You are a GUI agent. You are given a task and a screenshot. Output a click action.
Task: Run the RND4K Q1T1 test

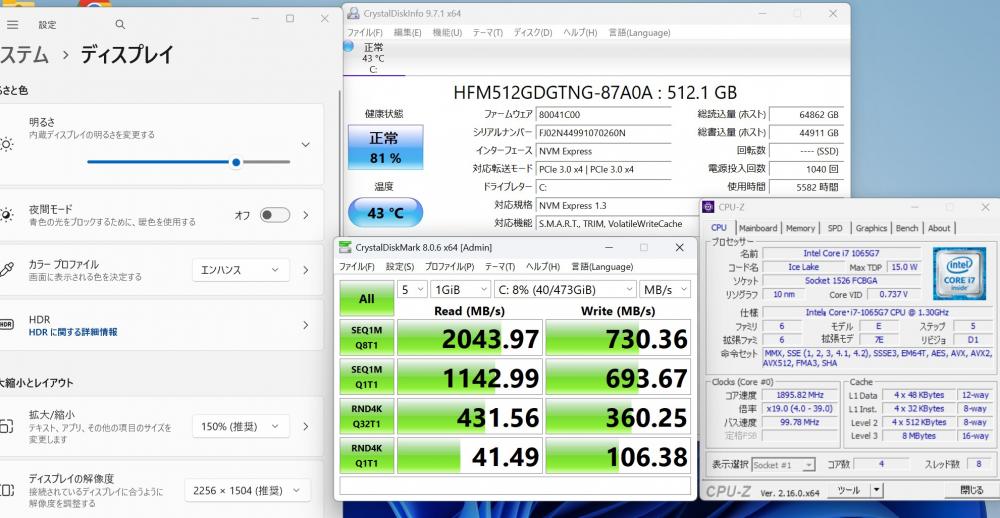367,455
